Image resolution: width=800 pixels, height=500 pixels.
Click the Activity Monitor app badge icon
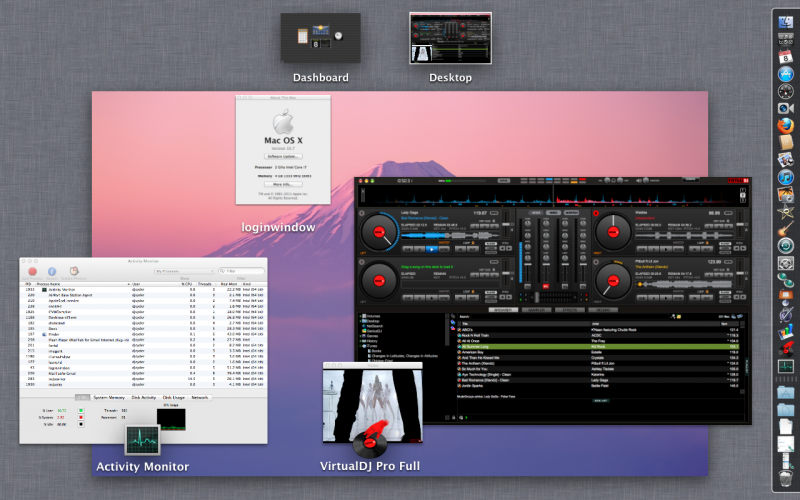143,440
